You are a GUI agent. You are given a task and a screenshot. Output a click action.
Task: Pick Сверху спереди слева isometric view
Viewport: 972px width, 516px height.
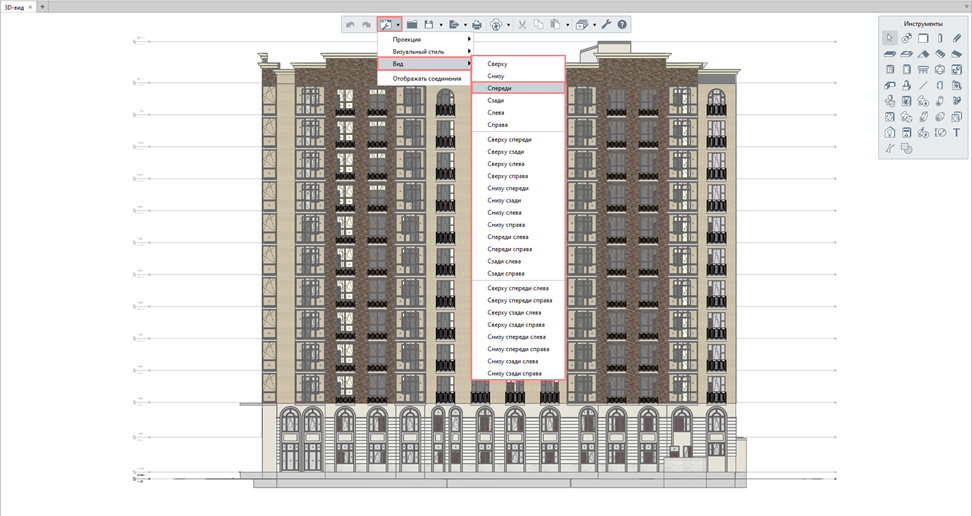(x=518, y=288)
